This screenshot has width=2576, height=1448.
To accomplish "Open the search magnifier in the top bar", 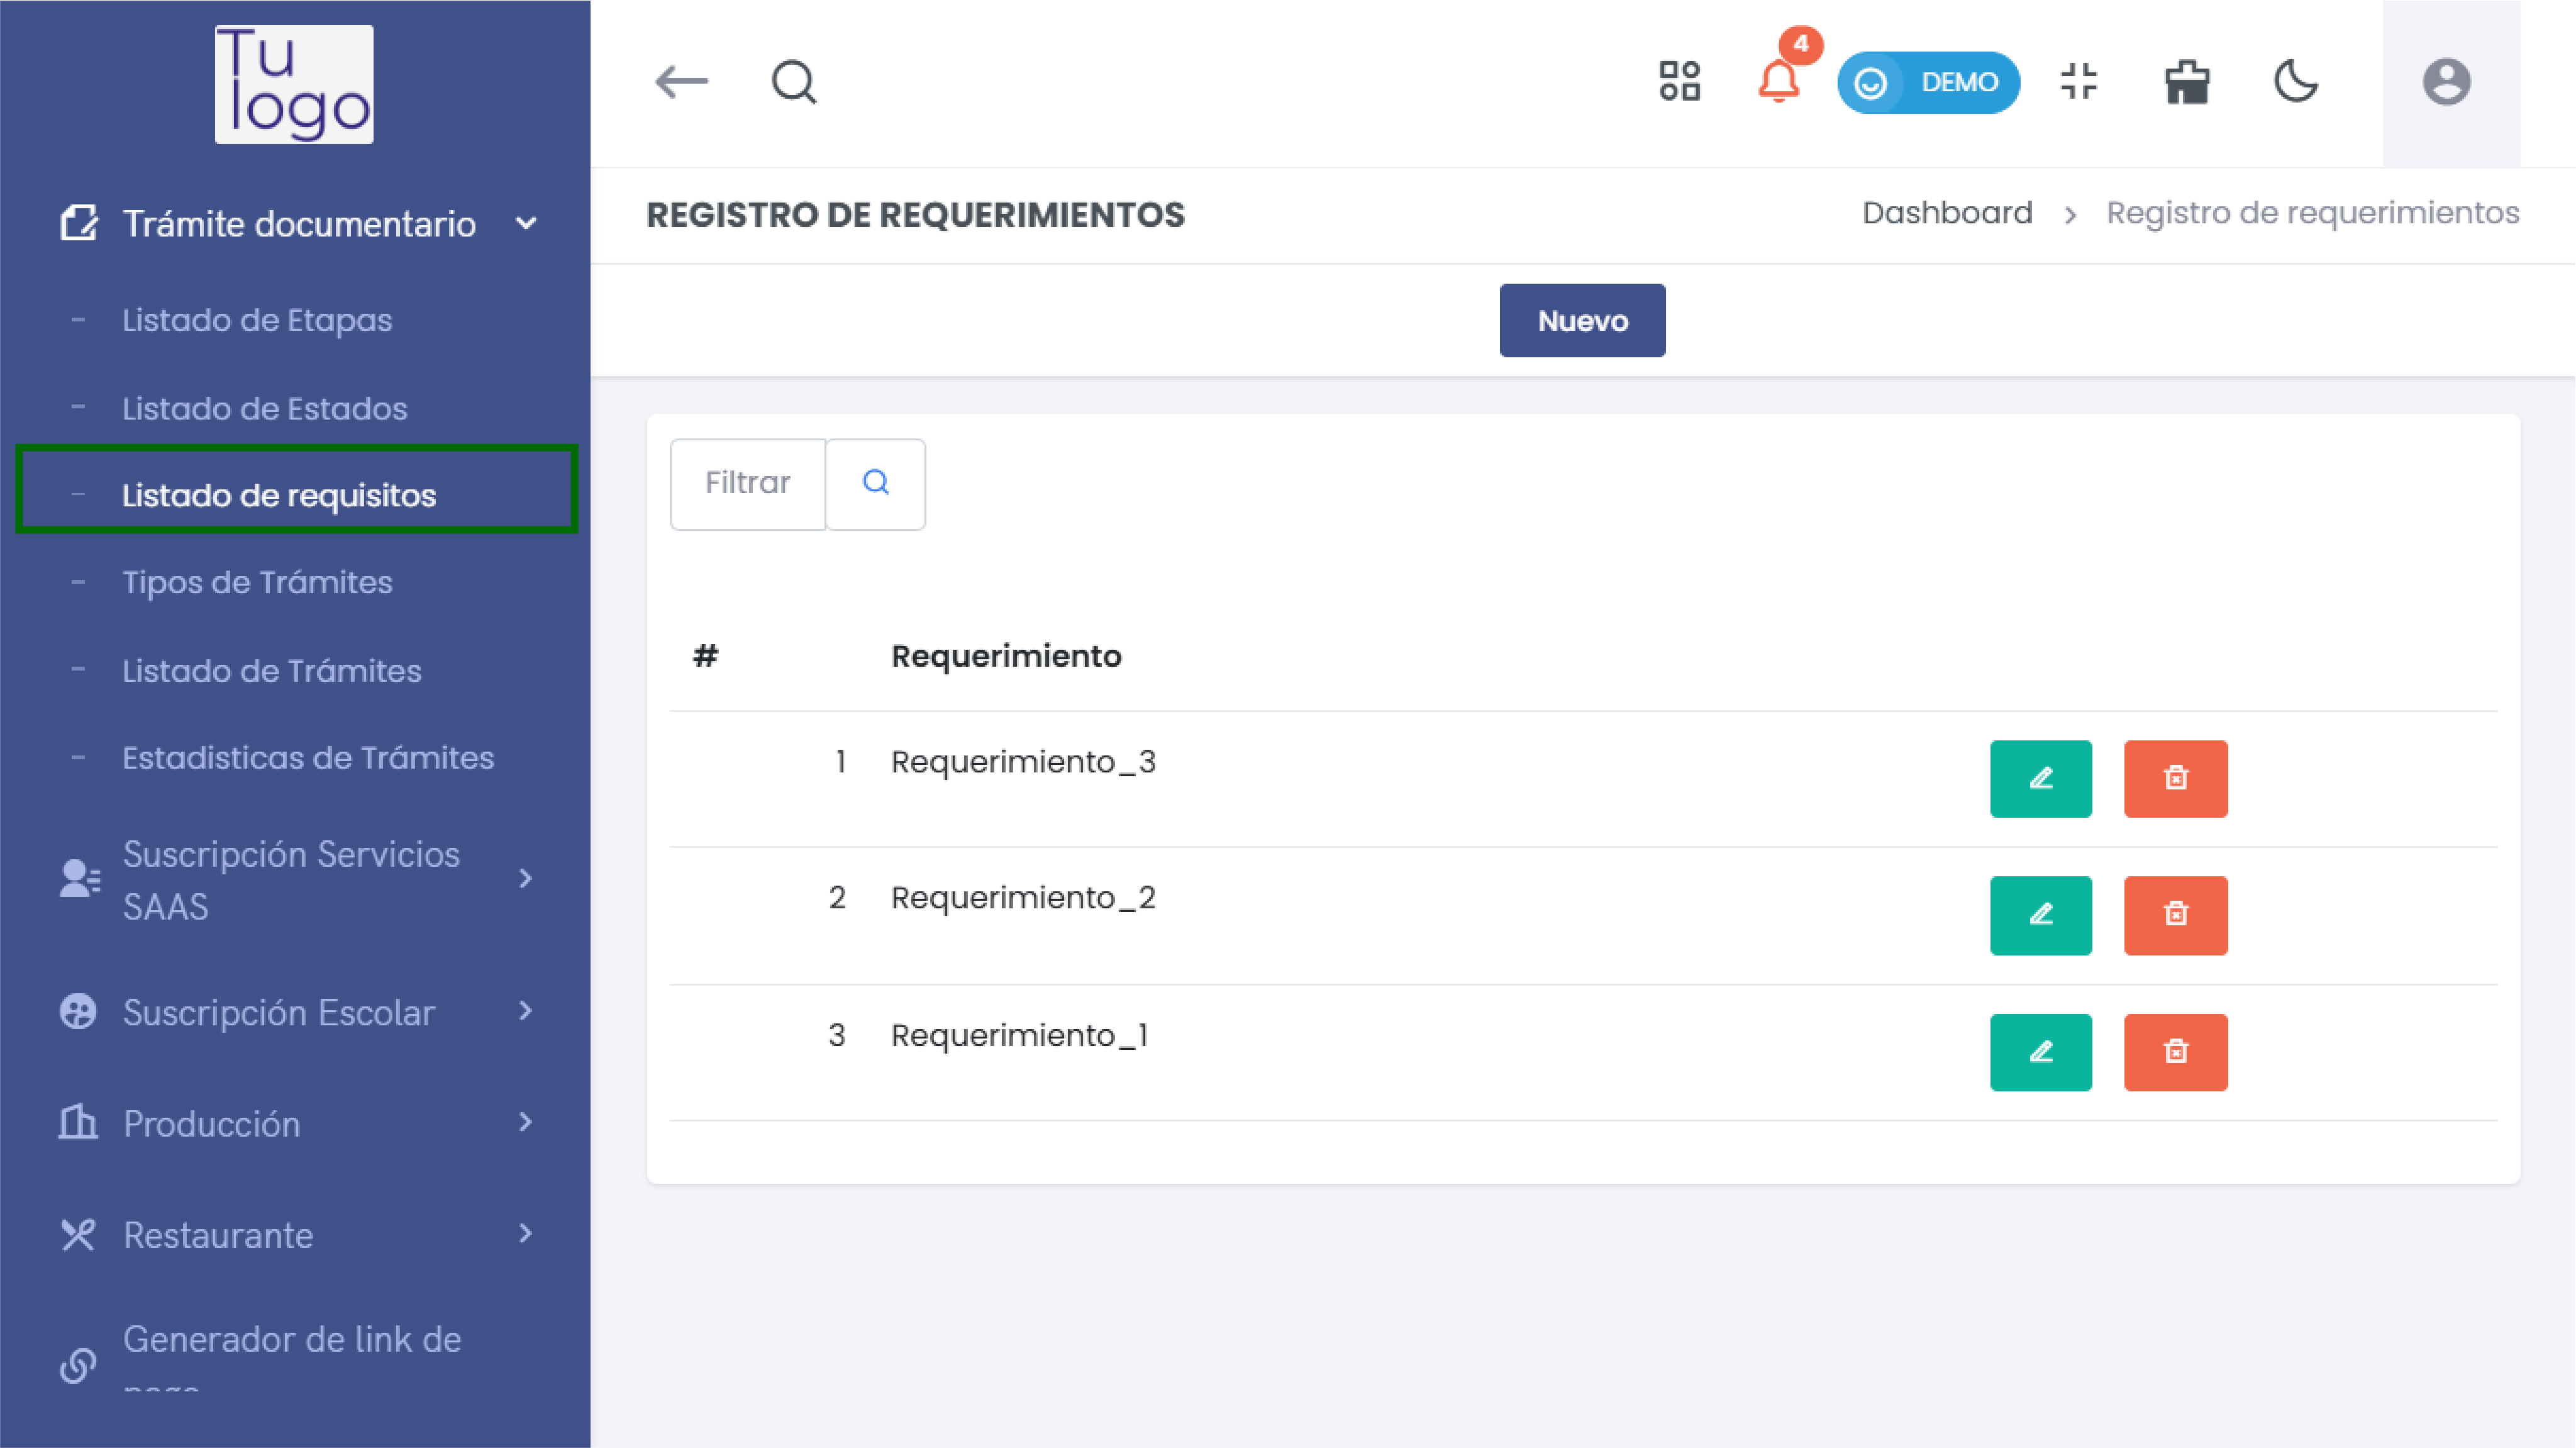I will (792, 82).
